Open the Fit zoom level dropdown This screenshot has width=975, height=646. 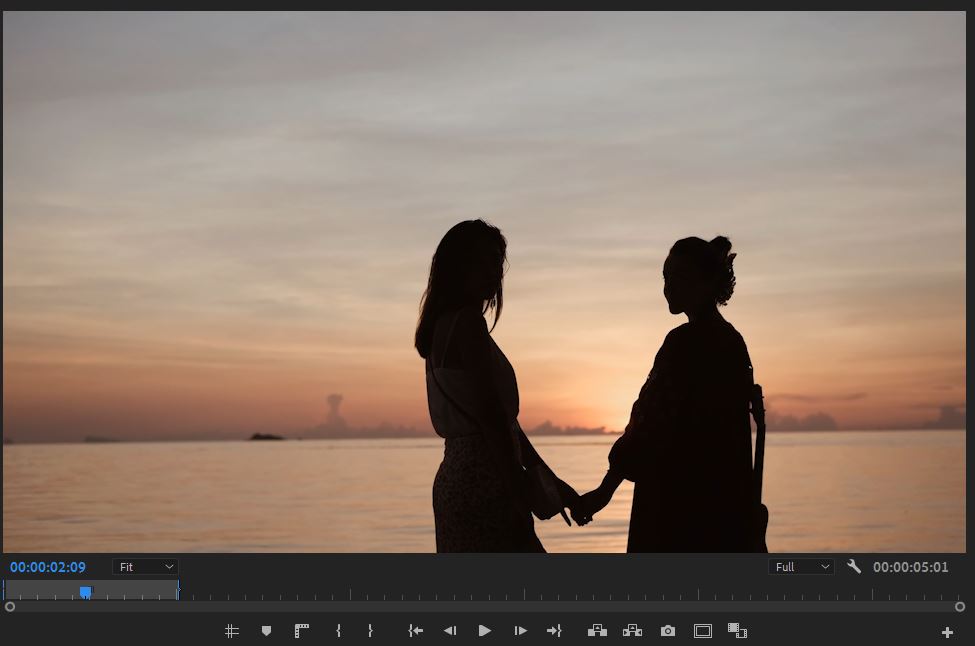pos(146,567)
